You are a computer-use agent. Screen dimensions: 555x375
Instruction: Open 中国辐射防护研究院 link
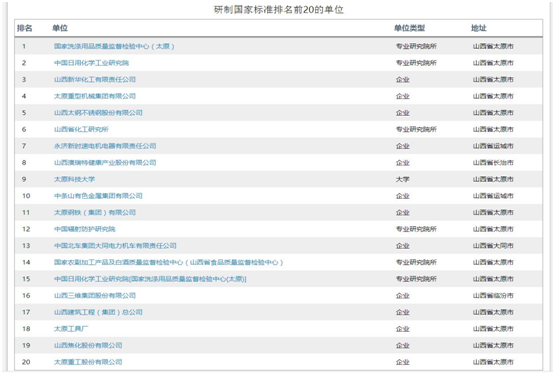[85, 229]
